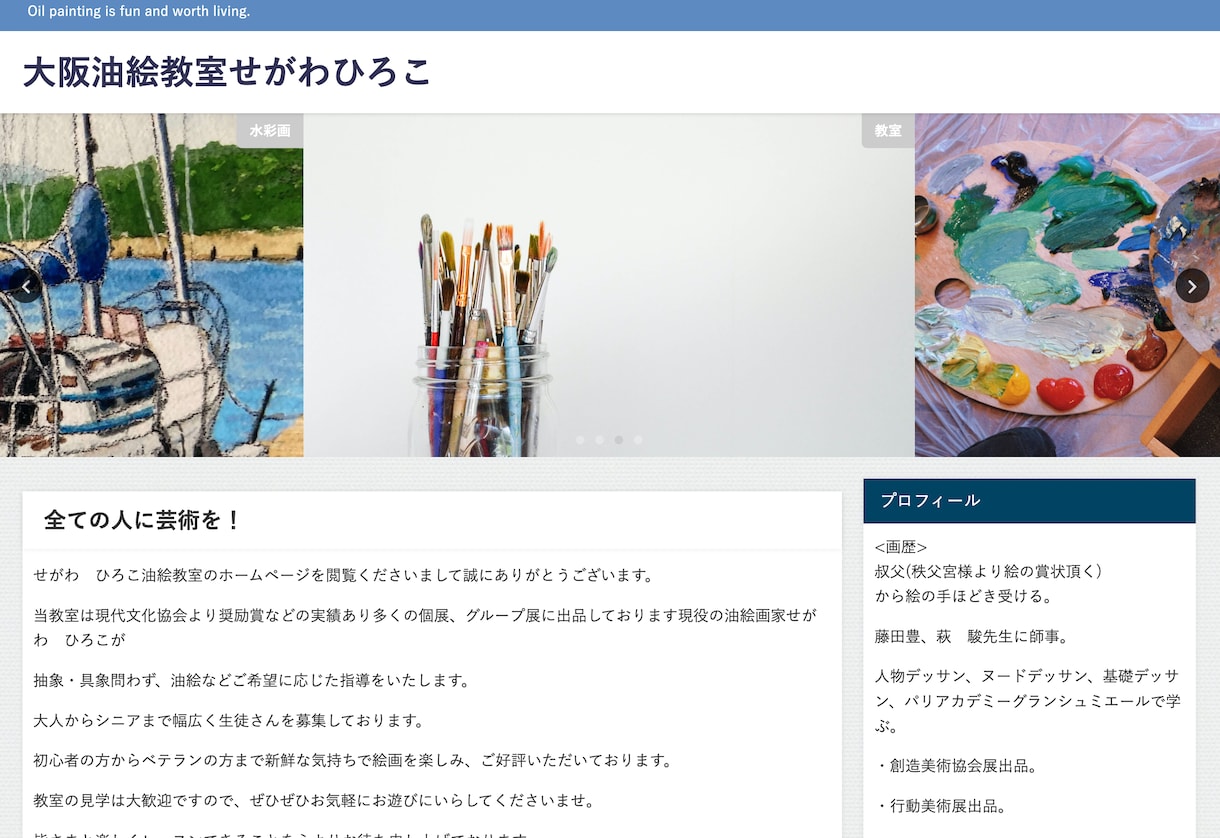Click the line 叔父(秩父宮様より絵の賞状頂く)
This screenshot has width=1220, height=838.
(988, 572)
